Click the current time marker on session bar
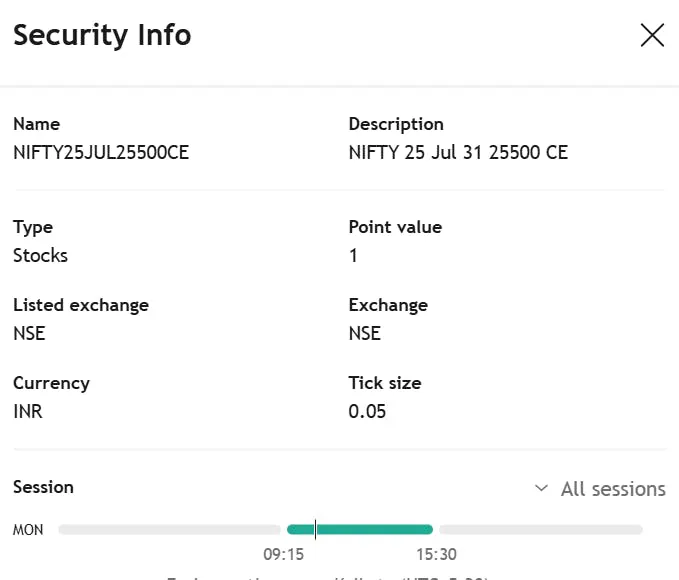Viewport: 679px width, 580px height. click(315, 529)
